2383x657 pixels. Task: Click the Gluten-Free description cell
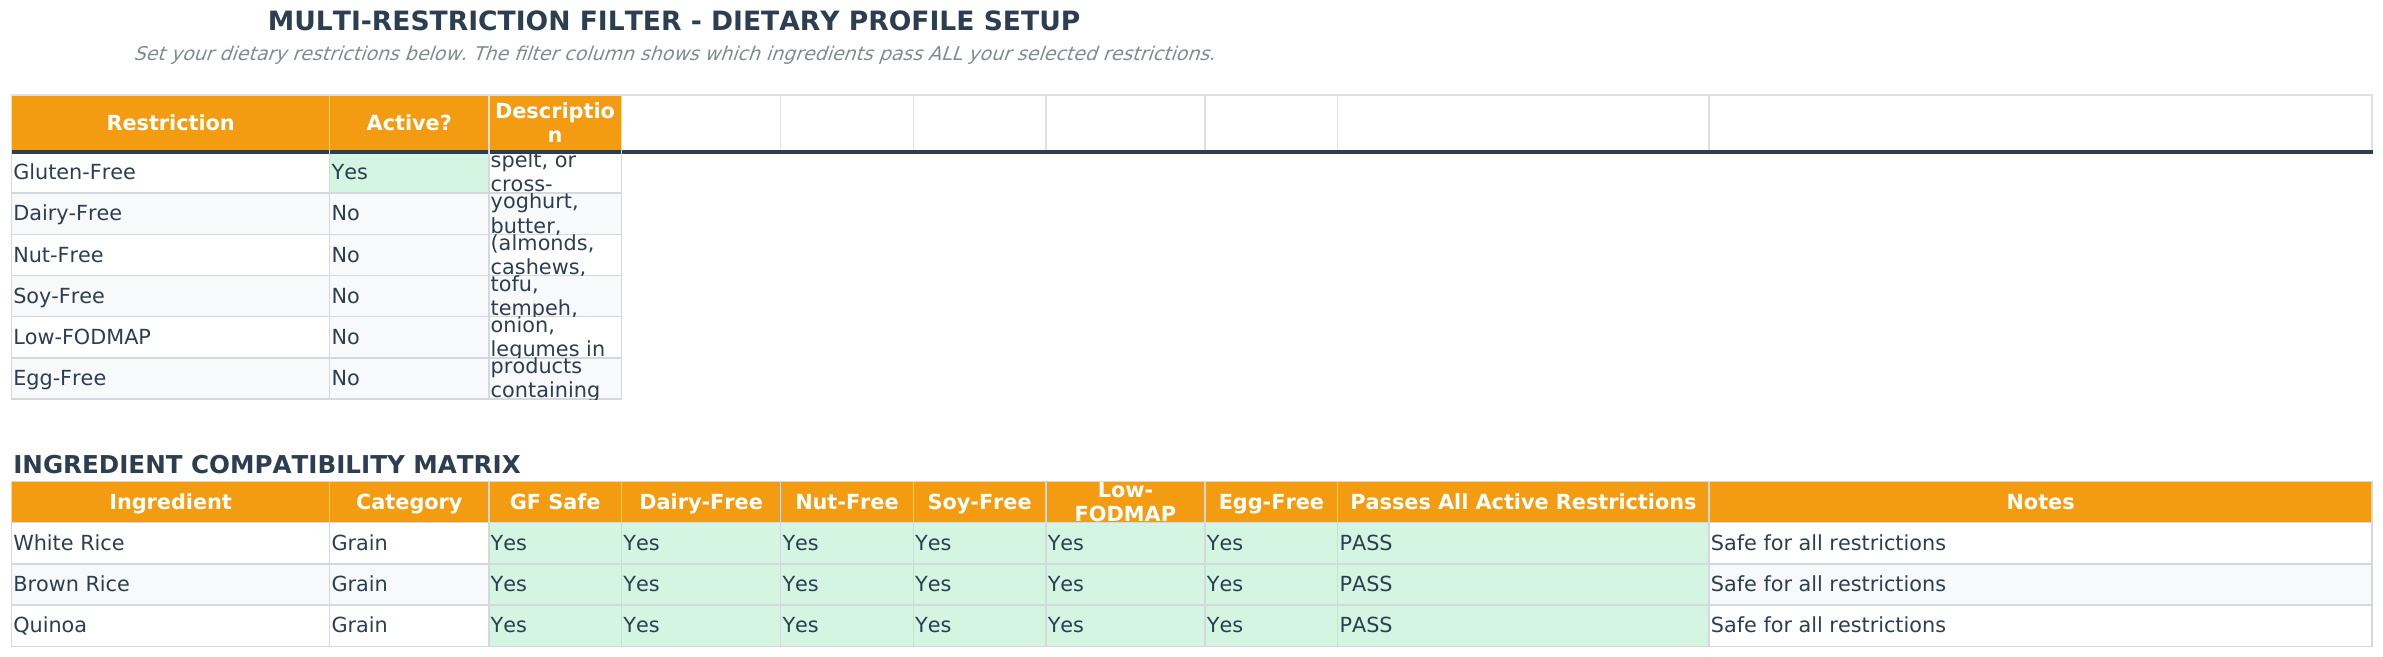coord(555,172)
